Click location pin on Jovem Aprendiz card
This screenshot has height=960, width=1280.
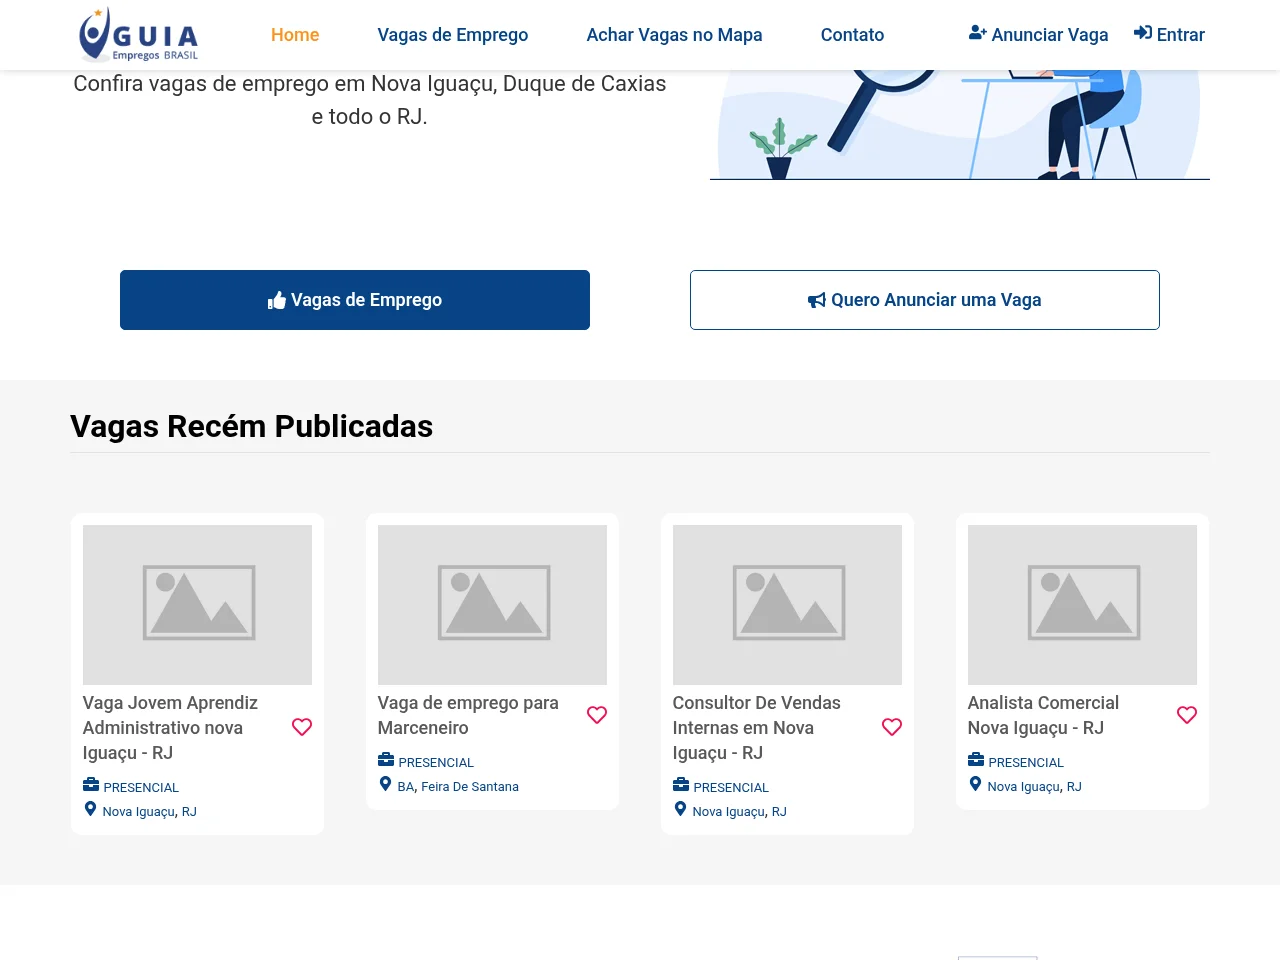(x=90, y=809)
